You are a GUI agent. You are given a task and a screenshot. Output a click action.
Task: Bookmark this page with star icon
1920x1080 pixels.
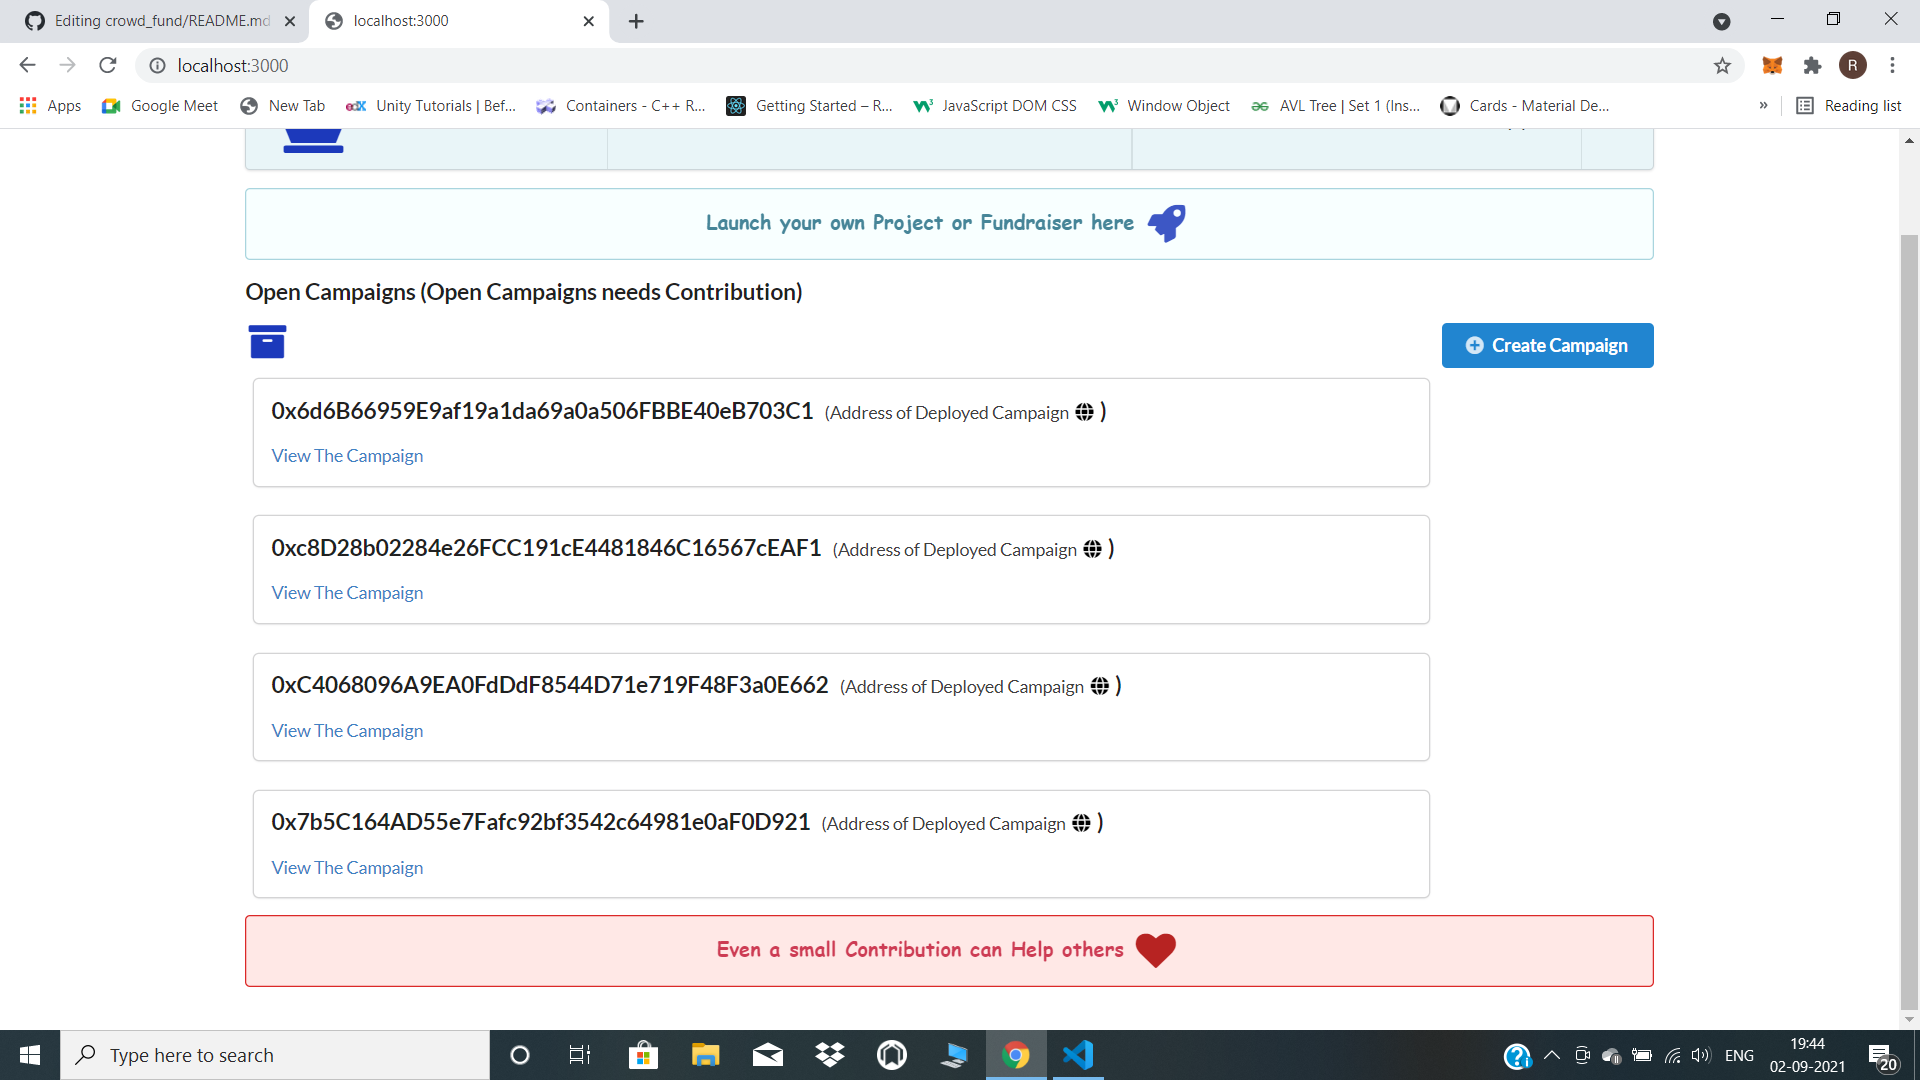click(x=1722, y=66)
